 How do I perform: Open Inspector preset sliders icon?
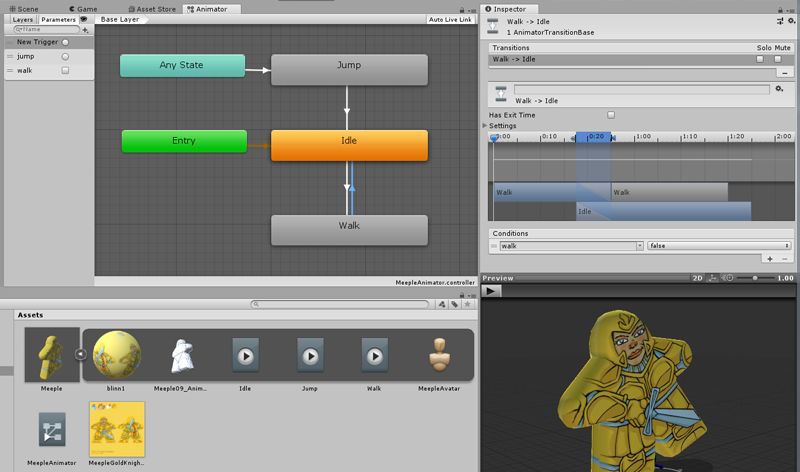click(780, 21)
